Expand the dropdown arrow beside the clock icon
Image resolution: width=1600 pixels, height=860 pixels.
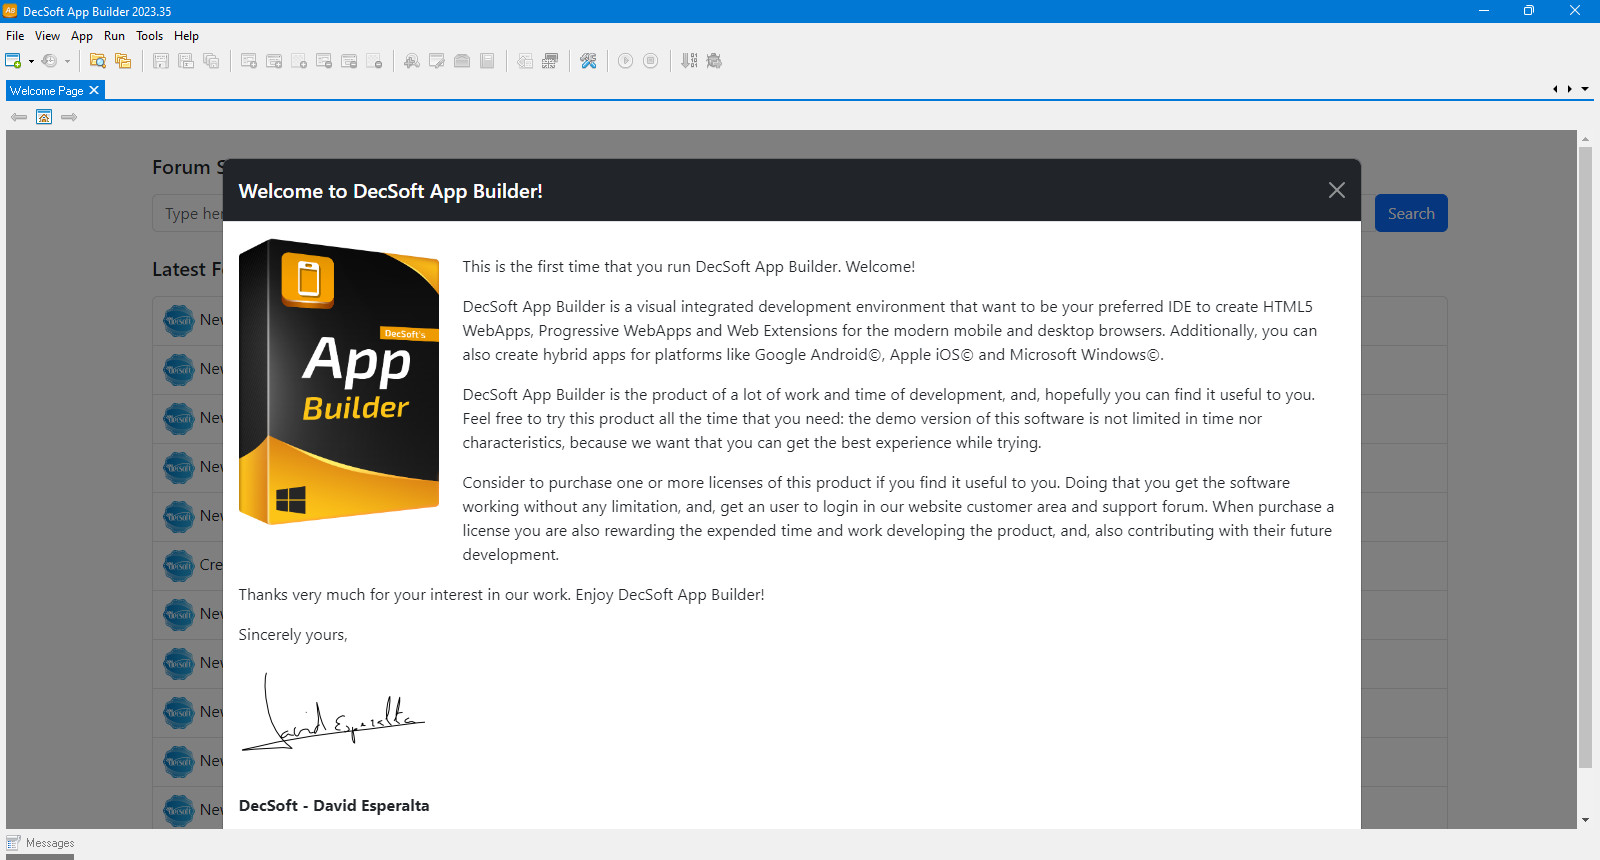67,61
